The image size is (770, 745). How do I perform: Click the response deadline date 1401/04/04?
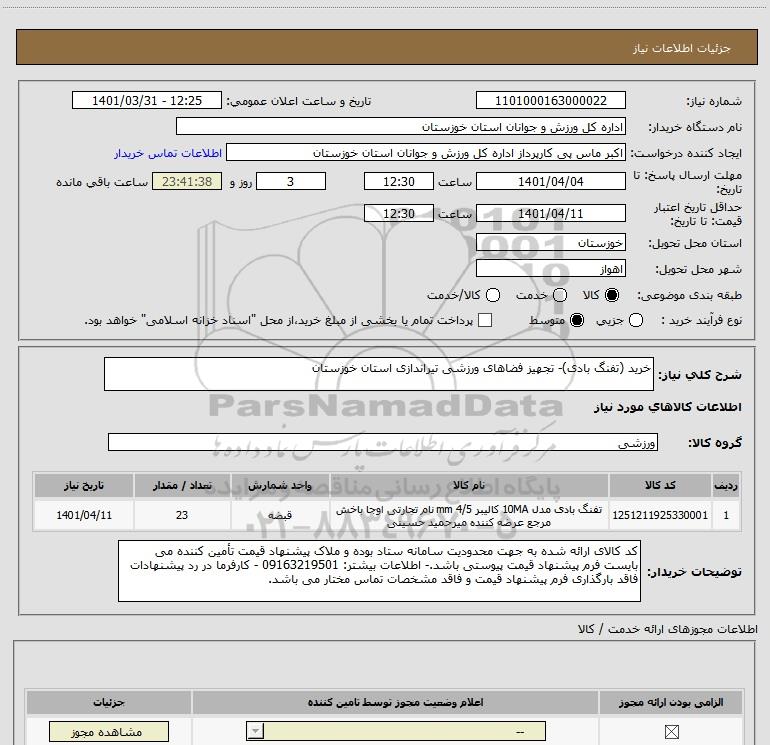click(550, 182)
